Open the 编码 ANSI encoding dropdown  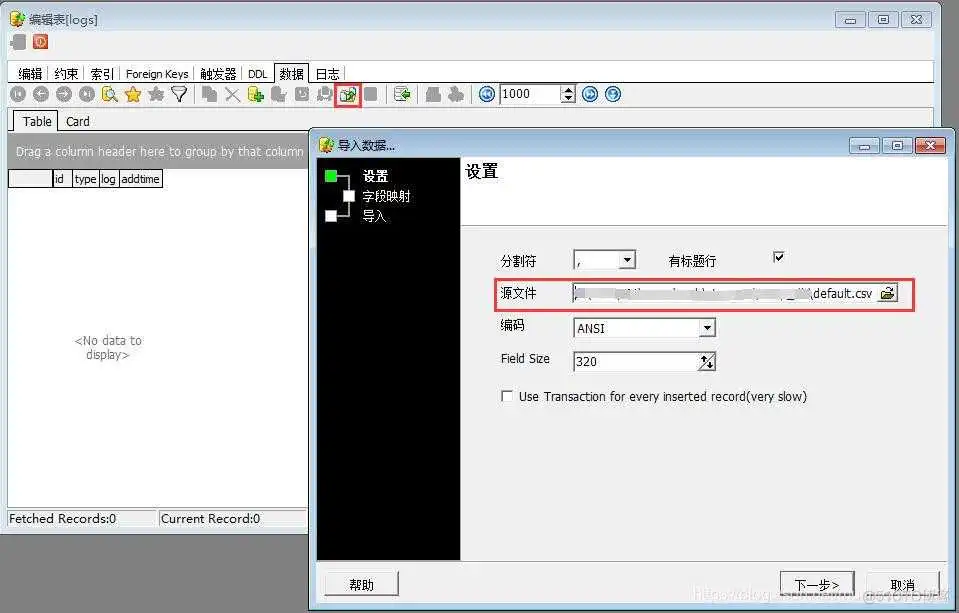pyautogui.click(x=707, y=328)
